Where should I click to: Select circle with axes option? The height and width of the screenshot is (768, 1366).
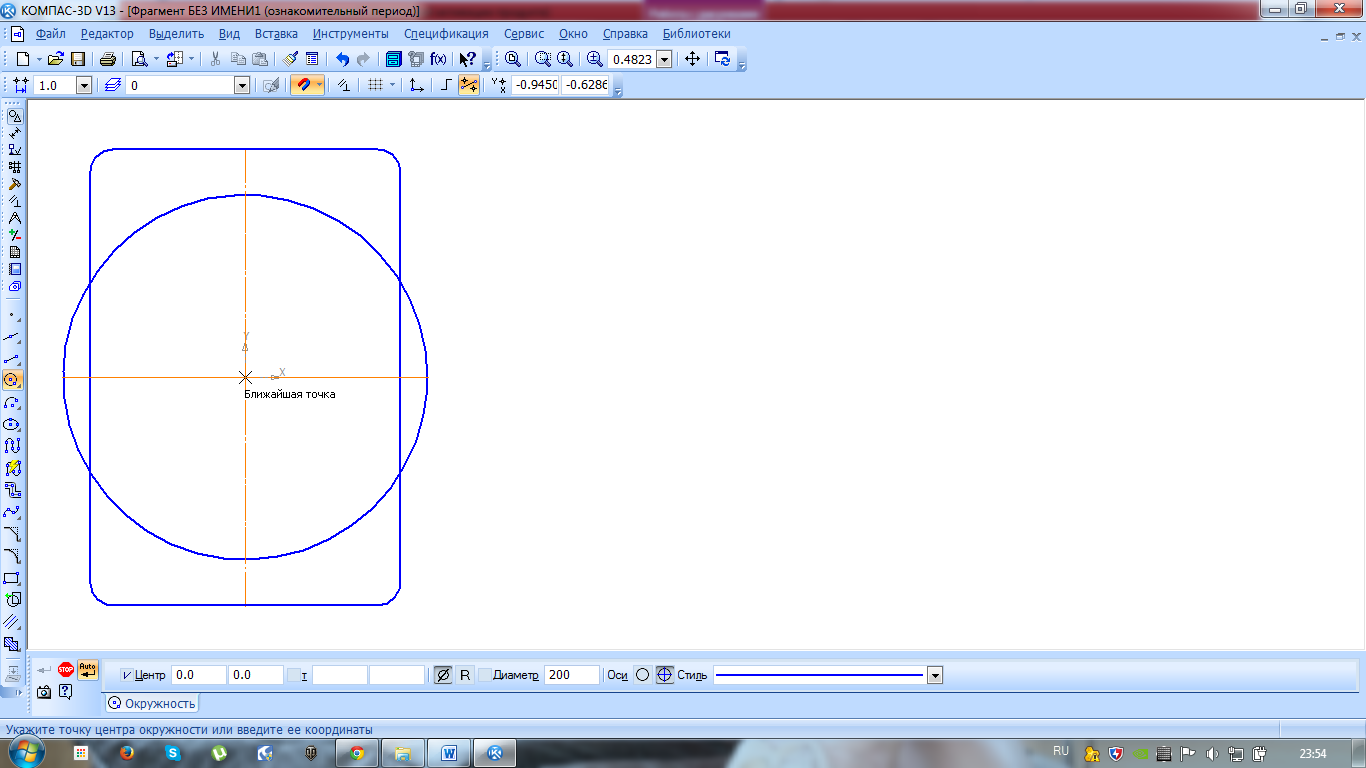point(665,675)
